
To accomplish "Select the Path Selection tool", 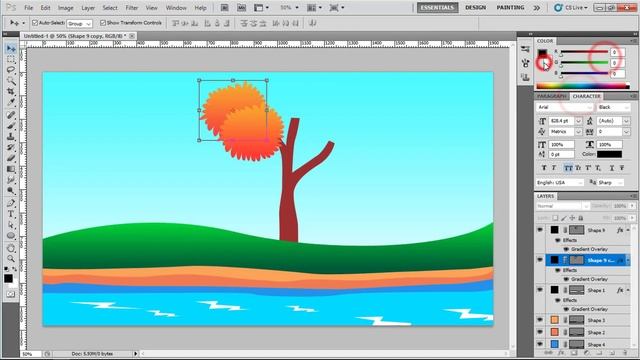I will point(11,224).
